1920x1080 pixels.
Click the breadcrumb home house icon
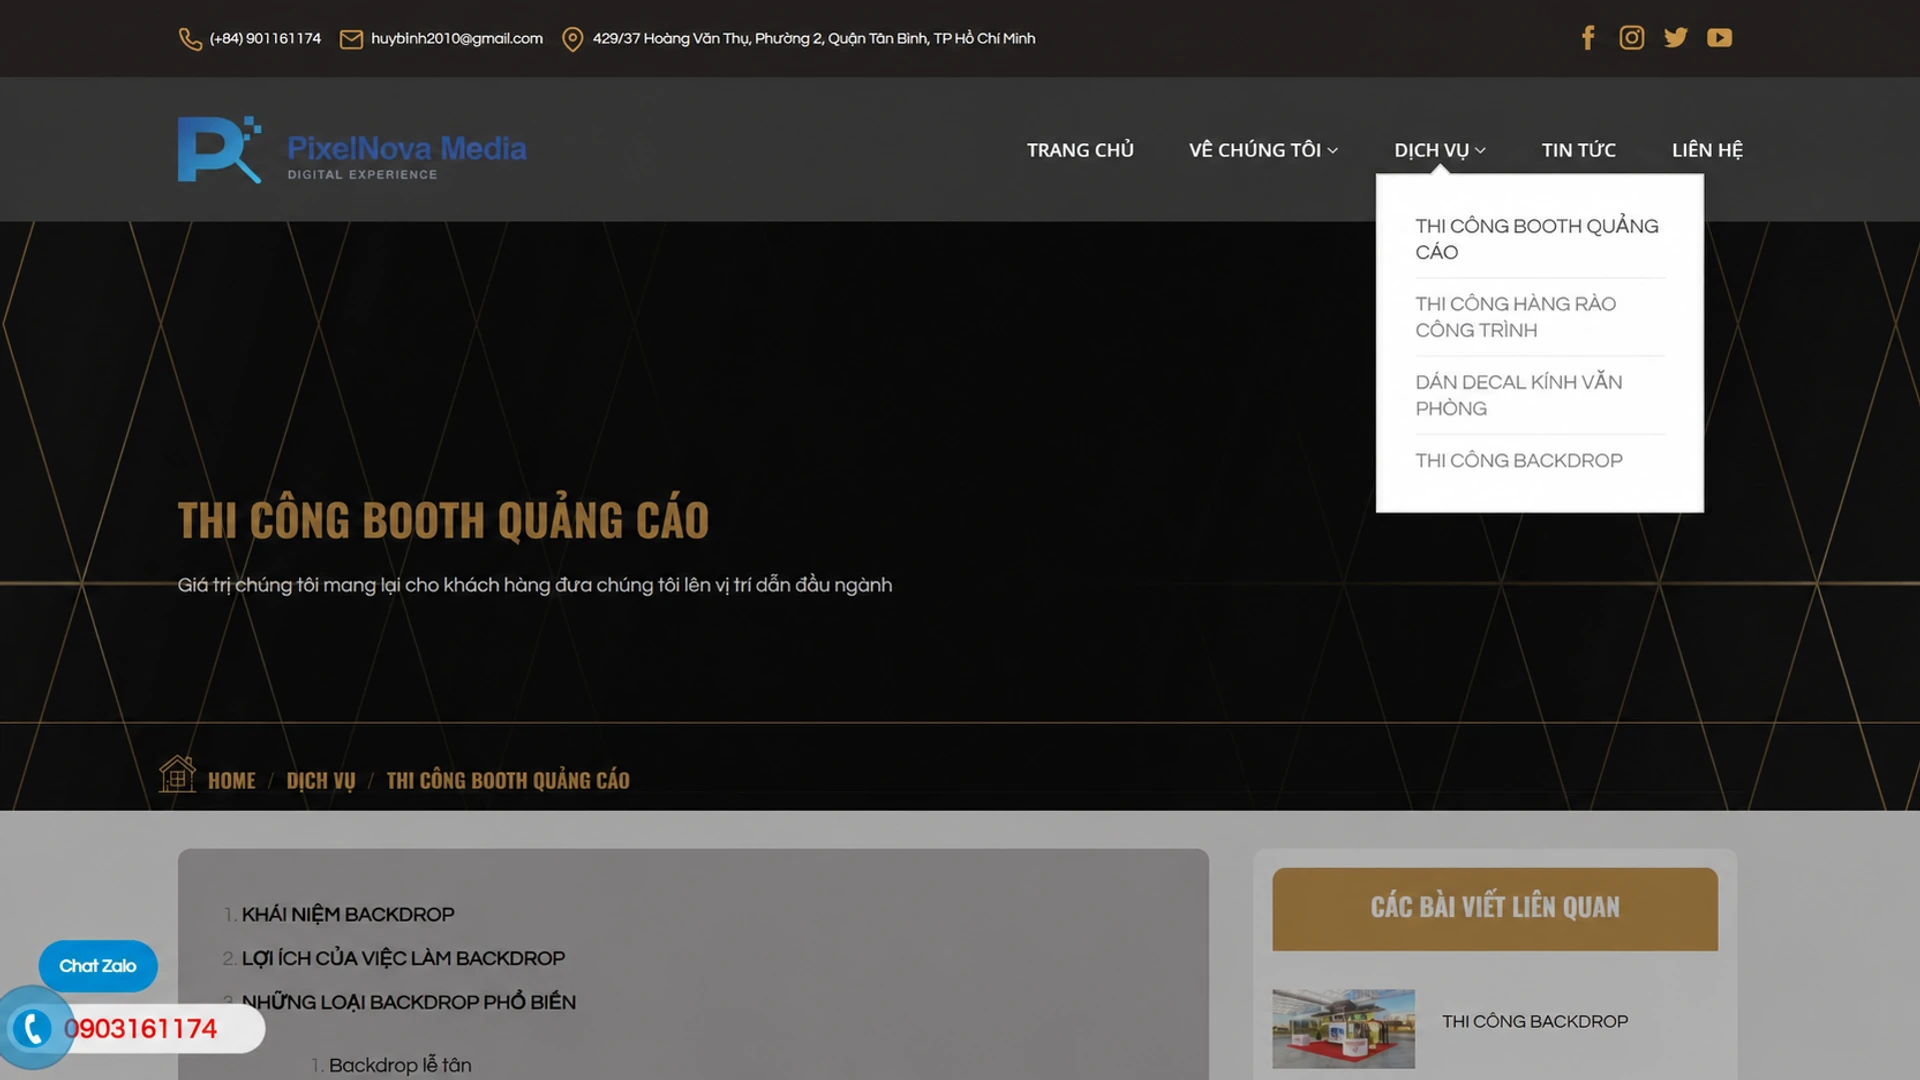coord(177,774)
